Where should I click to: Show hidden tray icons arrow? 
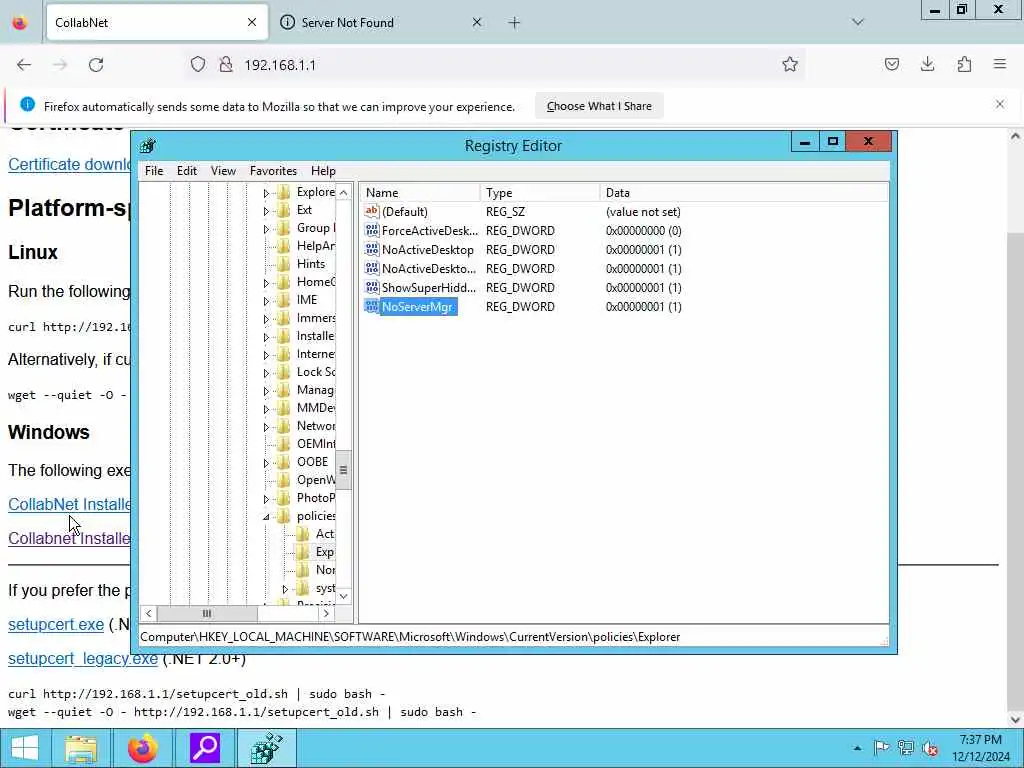pos(857,748)
